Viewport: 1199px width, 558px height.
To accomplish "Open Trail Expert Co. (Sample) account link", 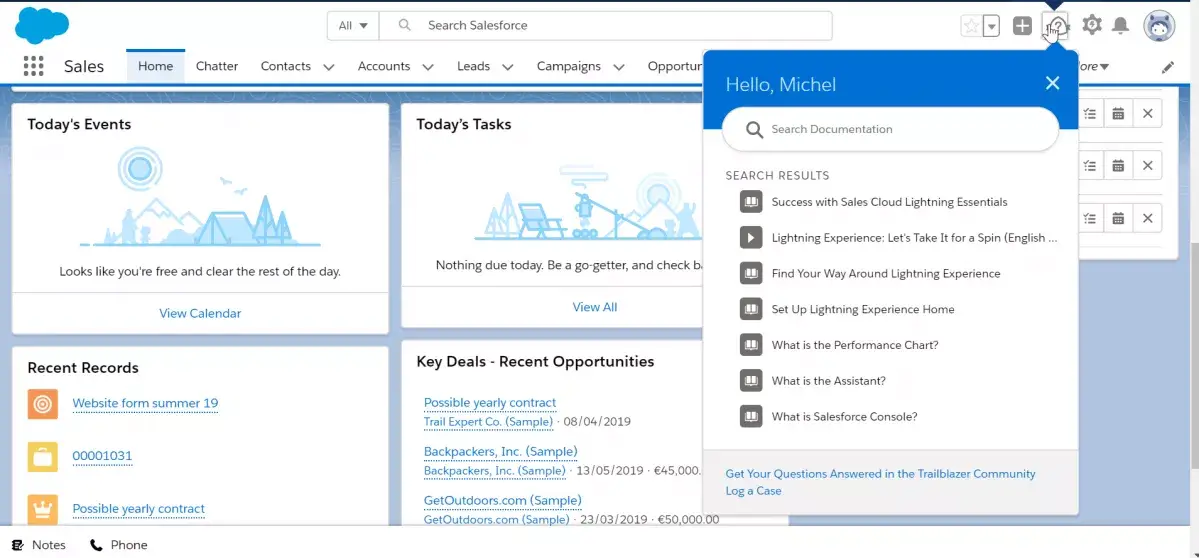I will coord(488,422).
